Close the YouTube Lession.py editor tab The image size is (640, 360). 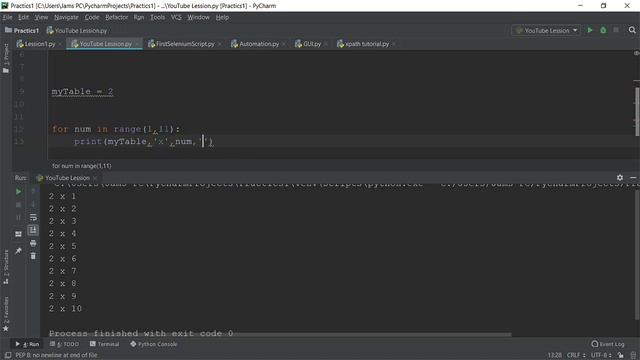(x=137, y=44)
